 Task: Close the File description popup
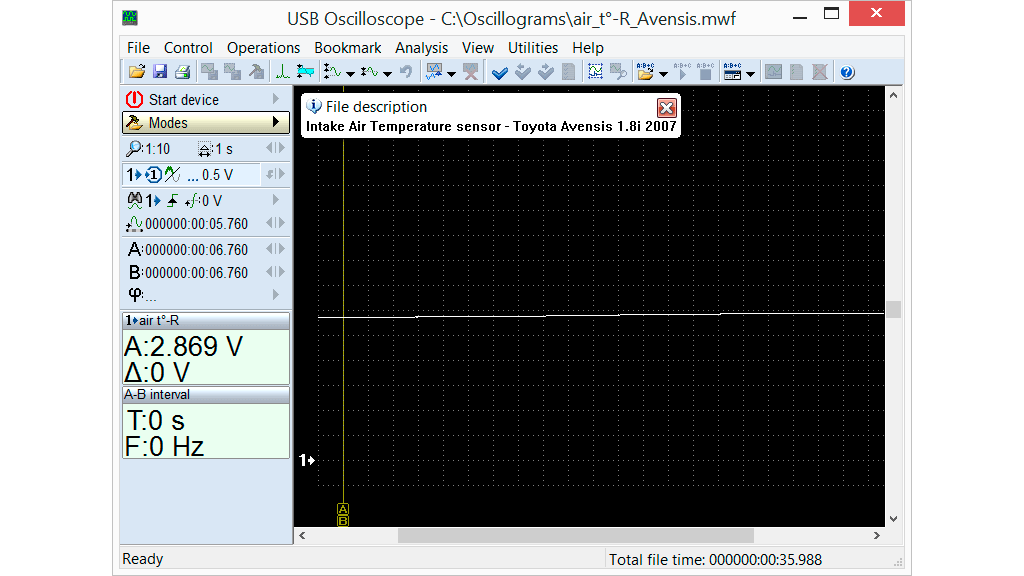[666, 108]
